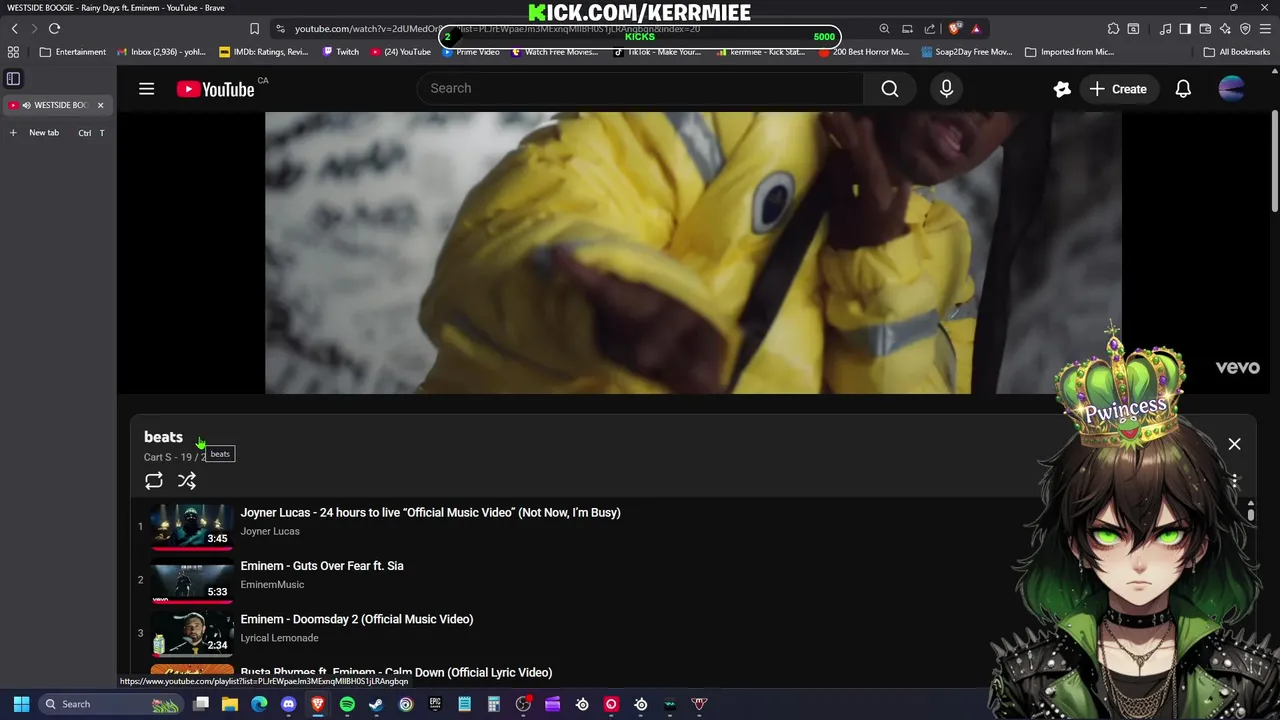Click the Lyrical Lemonade channel name

click(x=280, y=638)
